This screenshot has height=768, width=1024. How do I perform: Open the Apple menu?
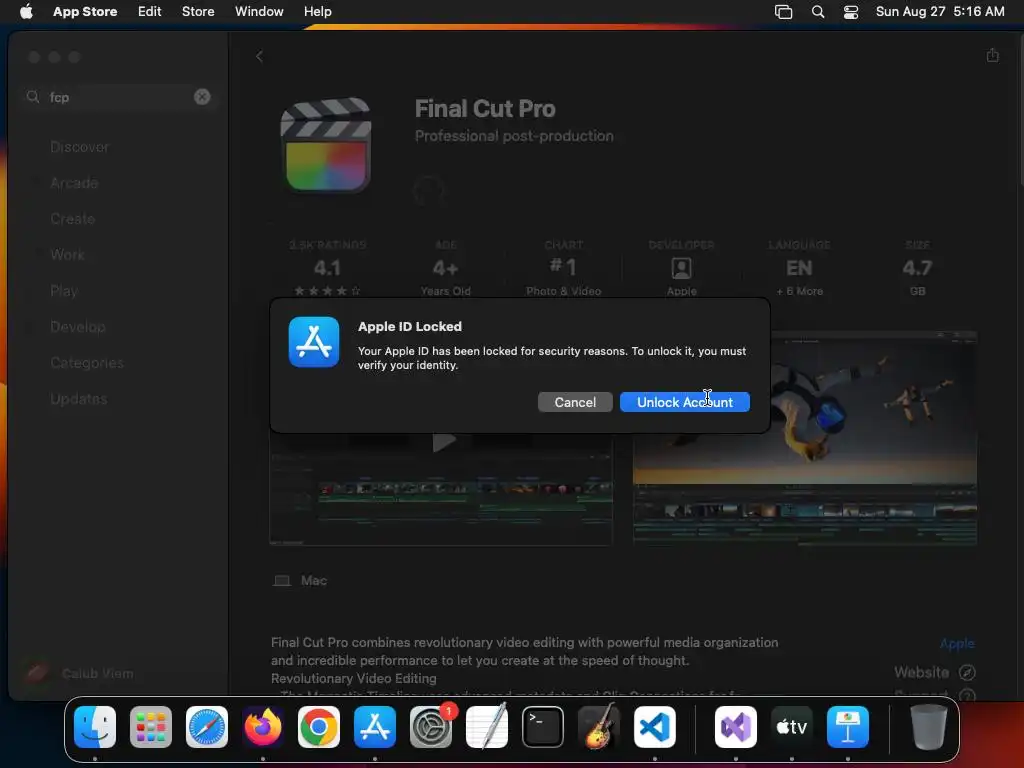tap(26, 11)
